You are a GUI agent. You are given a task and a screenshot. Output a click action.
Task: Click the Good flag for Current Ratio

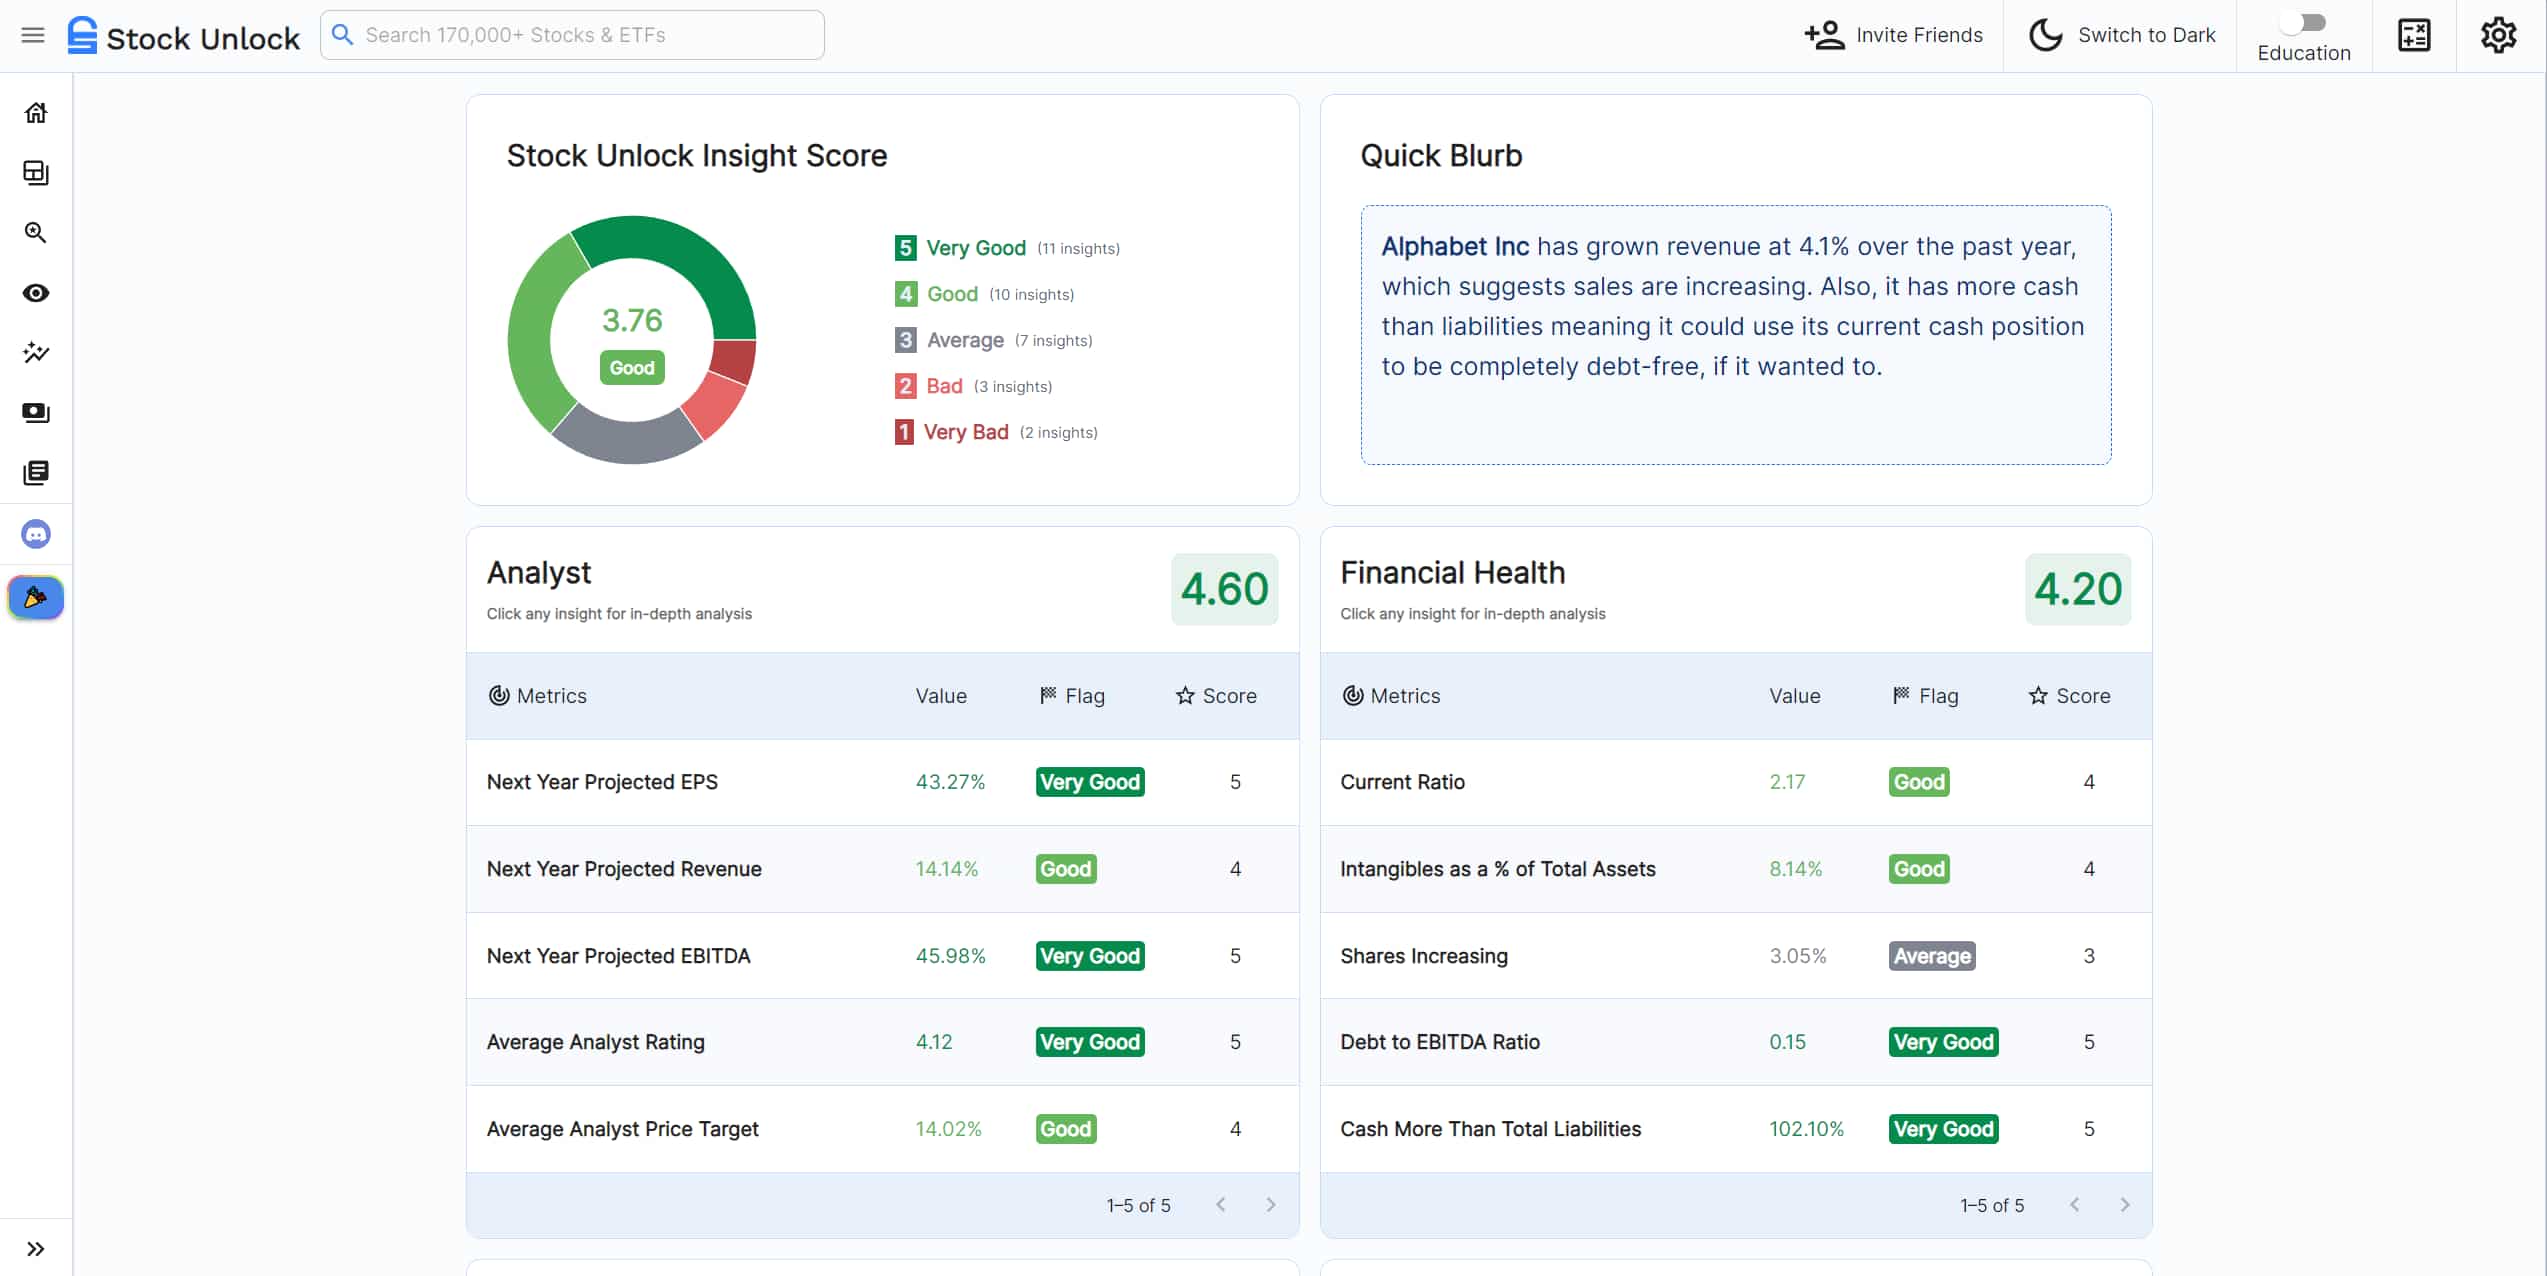[x=1919, y=783]
